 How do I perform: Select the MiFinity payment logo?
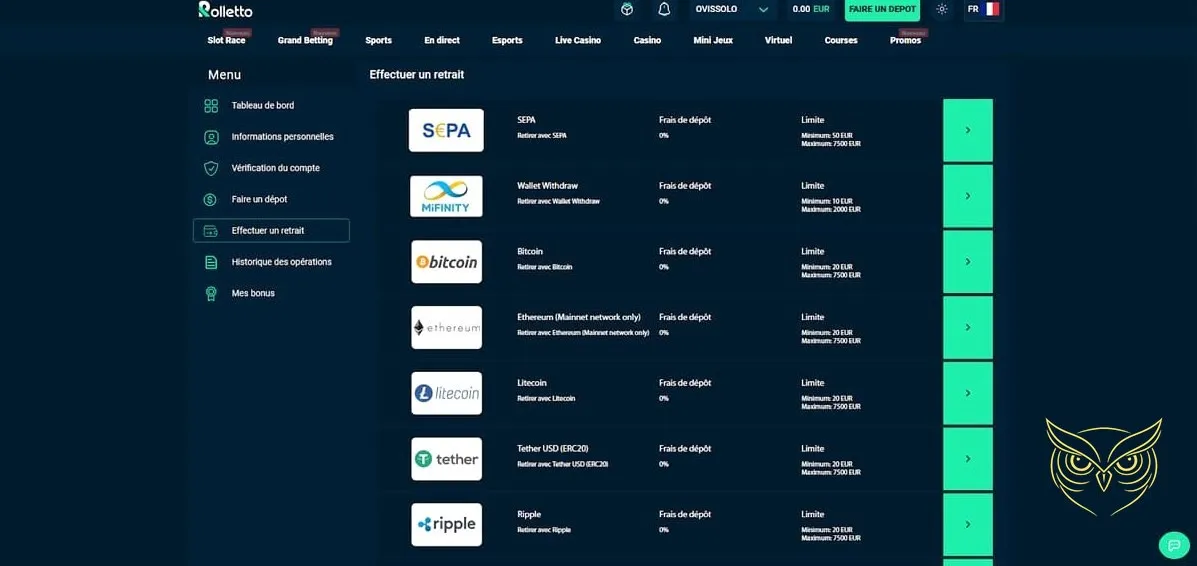coord(446,196)
